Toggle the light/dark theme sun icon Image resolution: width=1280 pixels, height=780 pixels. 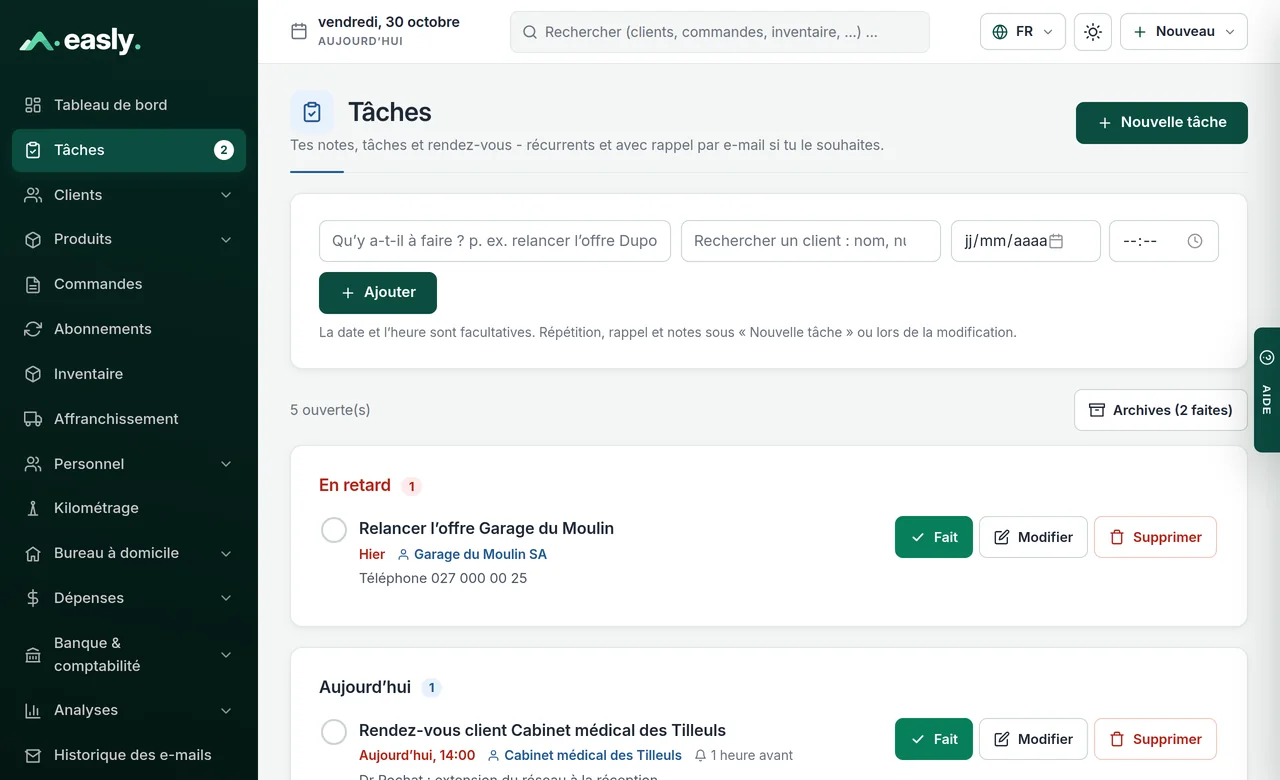(1093, 32)
